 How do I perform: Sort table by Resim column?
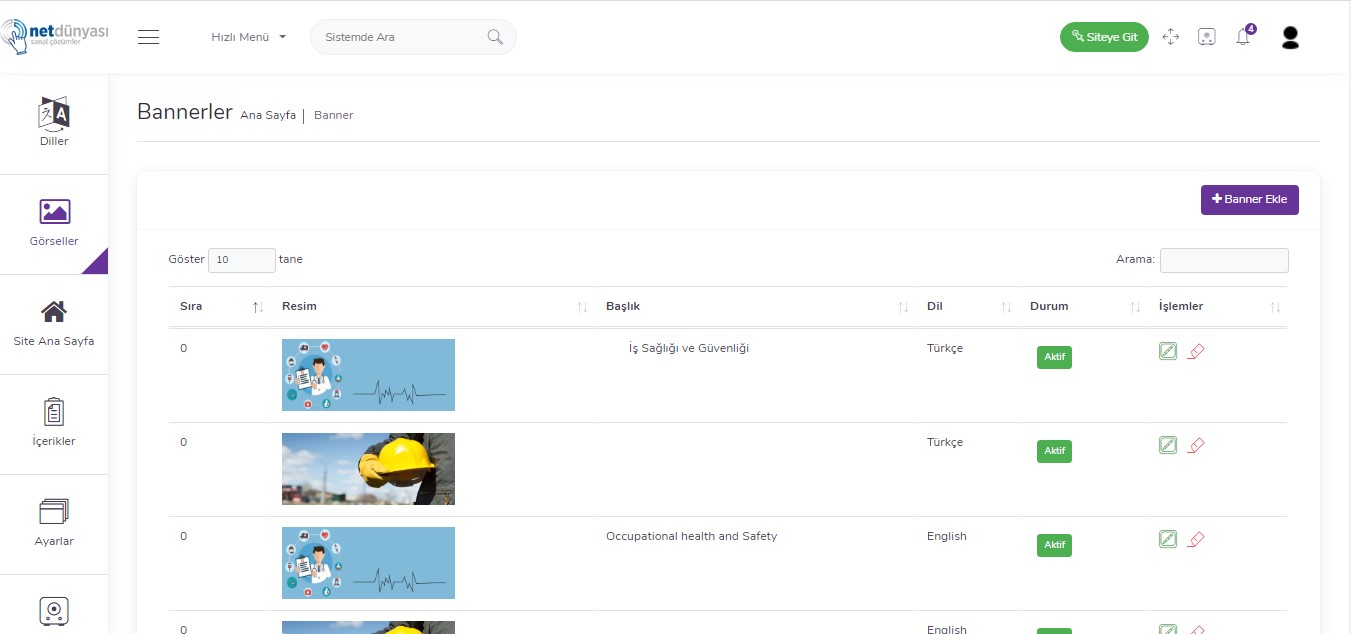[x=433, y=306]
